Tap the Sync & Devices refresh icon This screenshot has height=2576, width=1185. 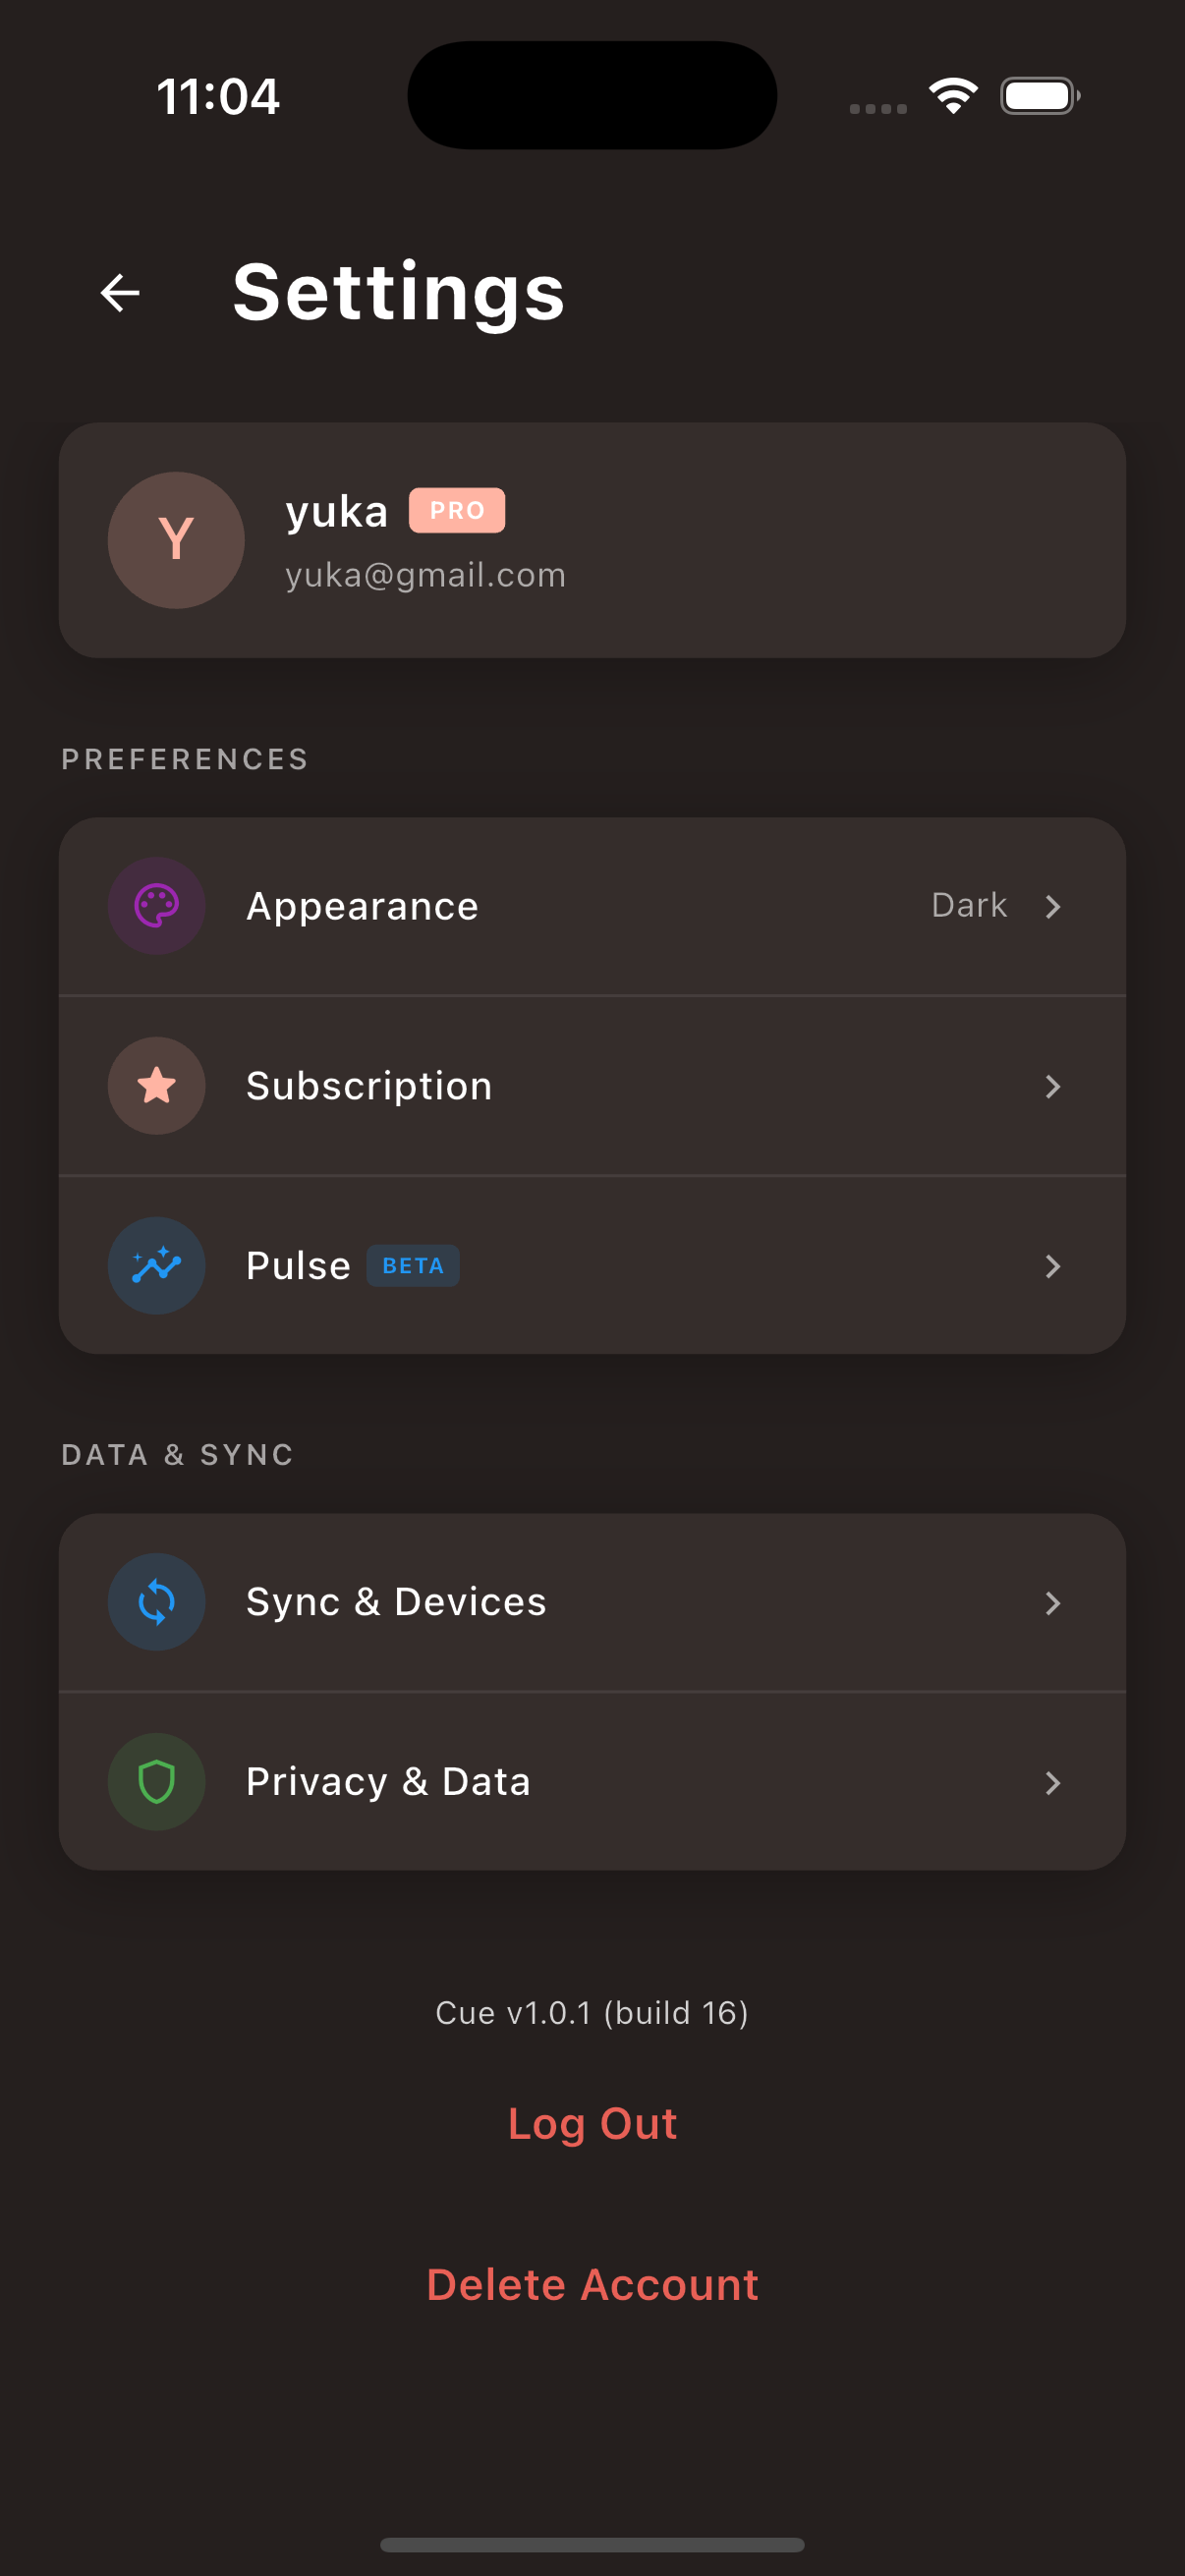[157, 1602]
